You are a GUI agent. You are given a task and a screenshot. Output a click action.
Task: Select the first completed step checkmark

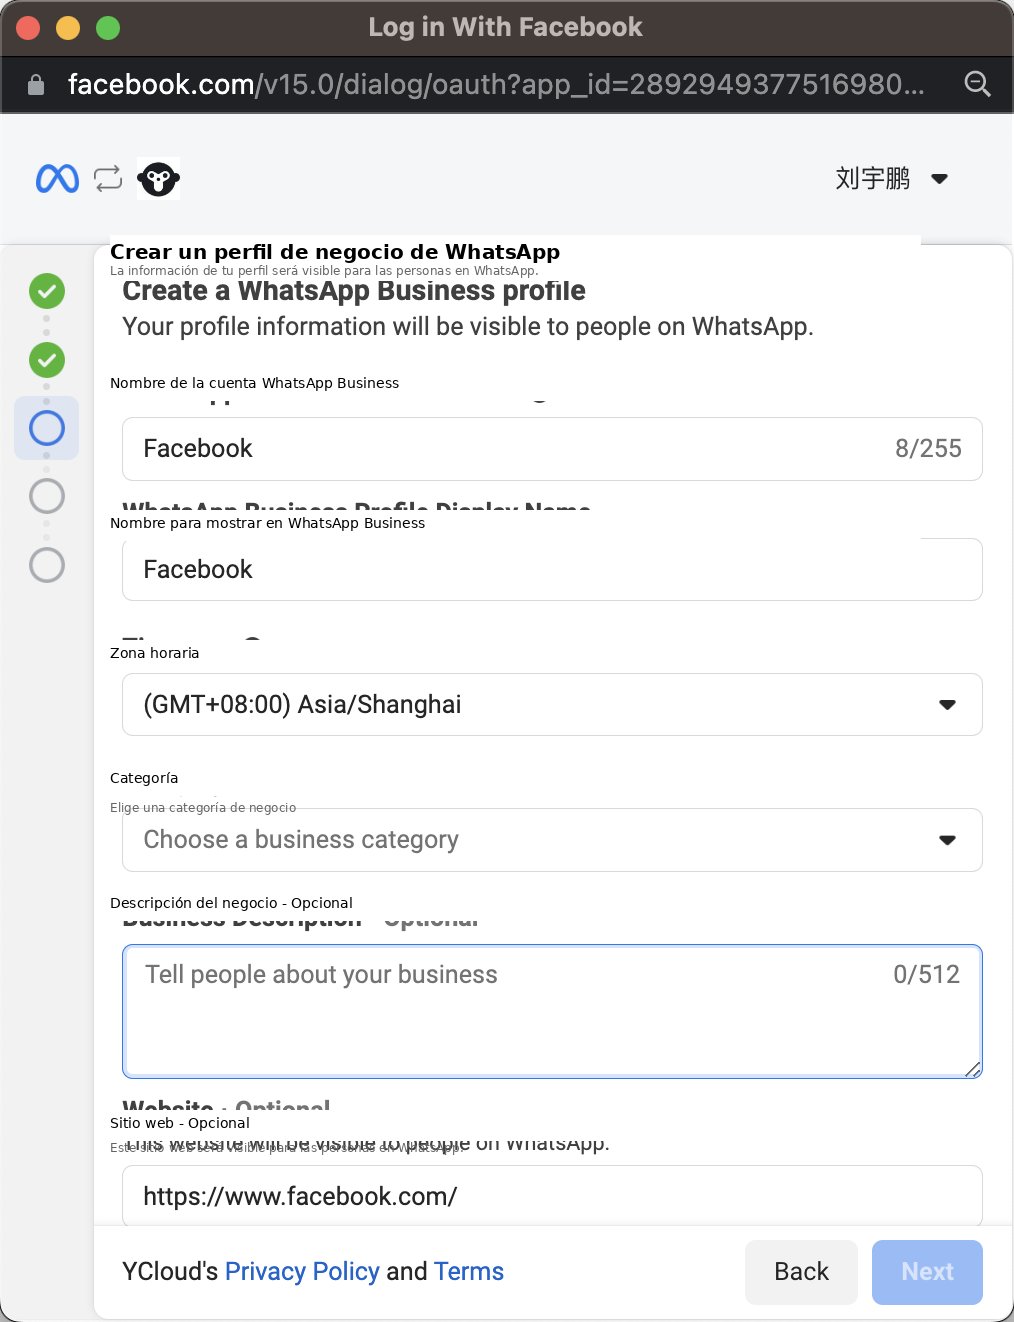pyautogui.click(x=47, y=292)
